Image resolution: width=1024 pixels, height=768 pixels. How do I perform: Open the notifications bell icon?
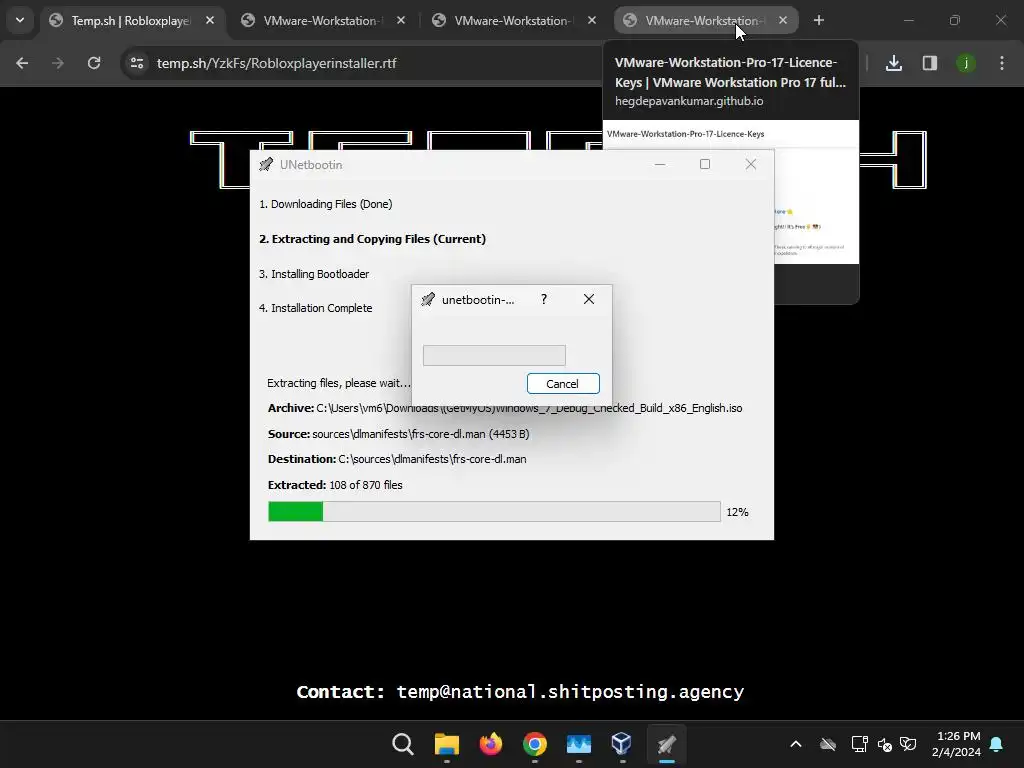(997, 744)
